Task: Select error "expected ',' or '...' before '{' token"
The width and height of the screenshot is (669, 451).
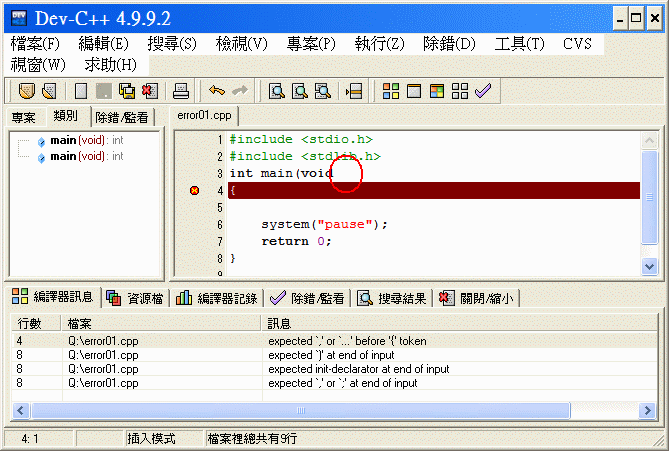Action: [x=334, y=341]
